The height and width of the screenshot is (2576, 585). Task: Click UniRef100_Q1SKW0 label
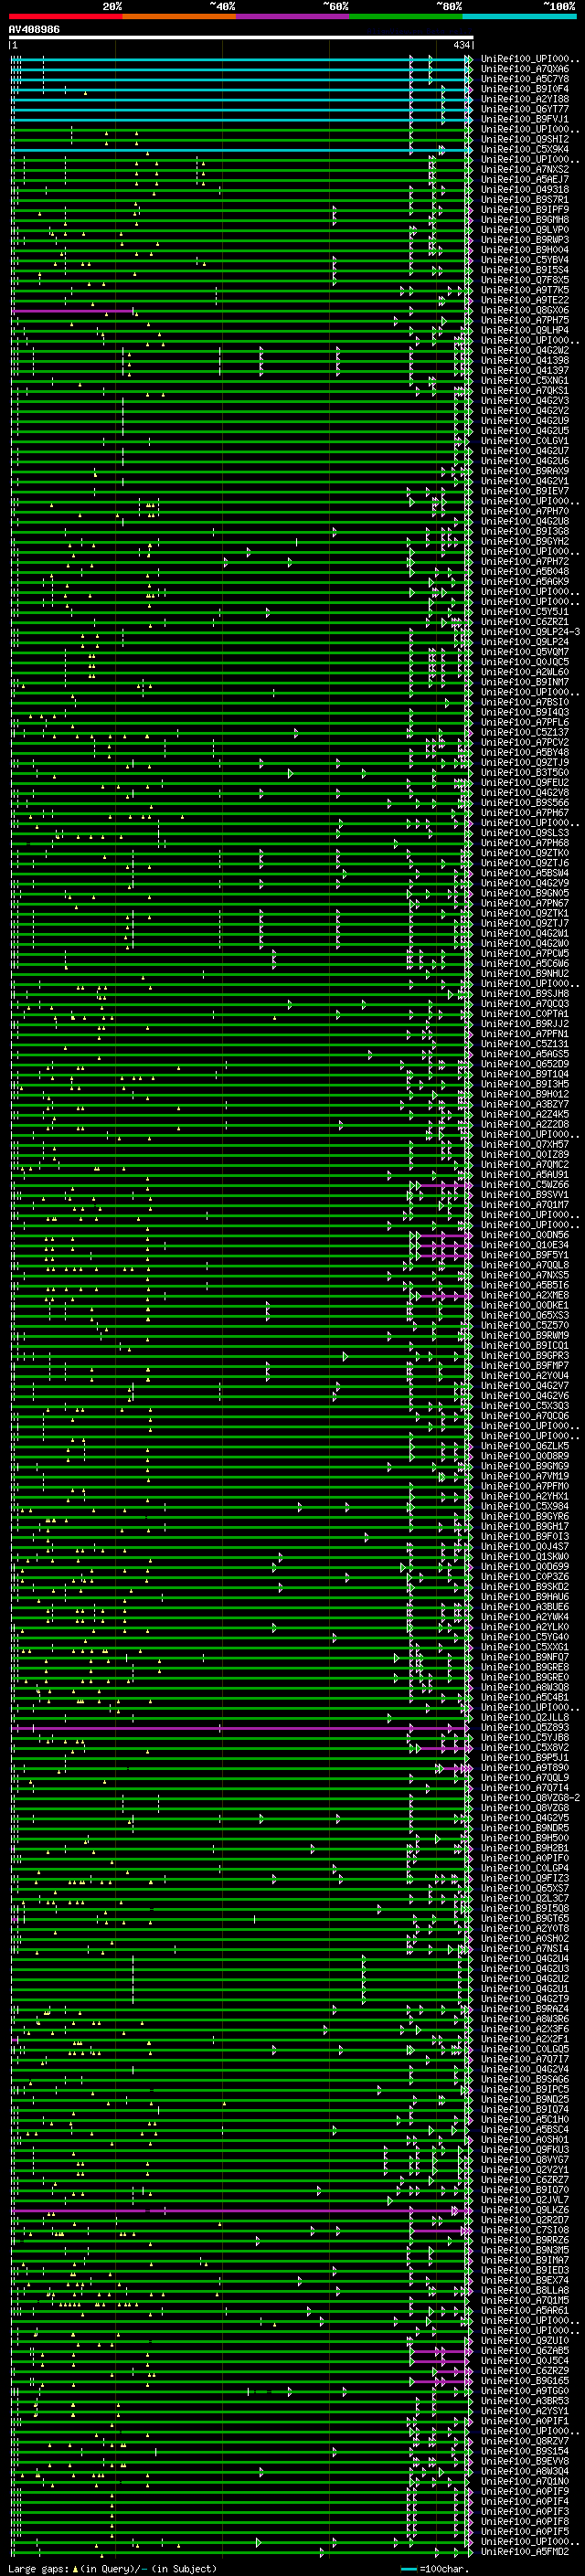[525, 1557]
